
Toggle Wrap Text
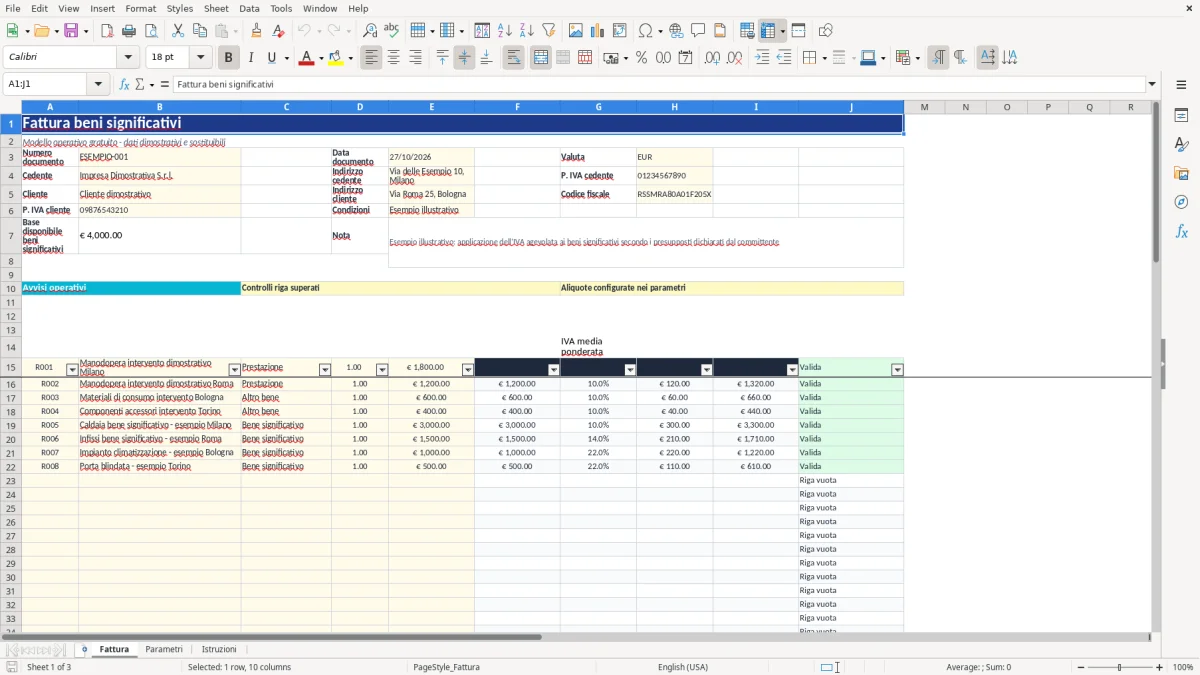513,58
